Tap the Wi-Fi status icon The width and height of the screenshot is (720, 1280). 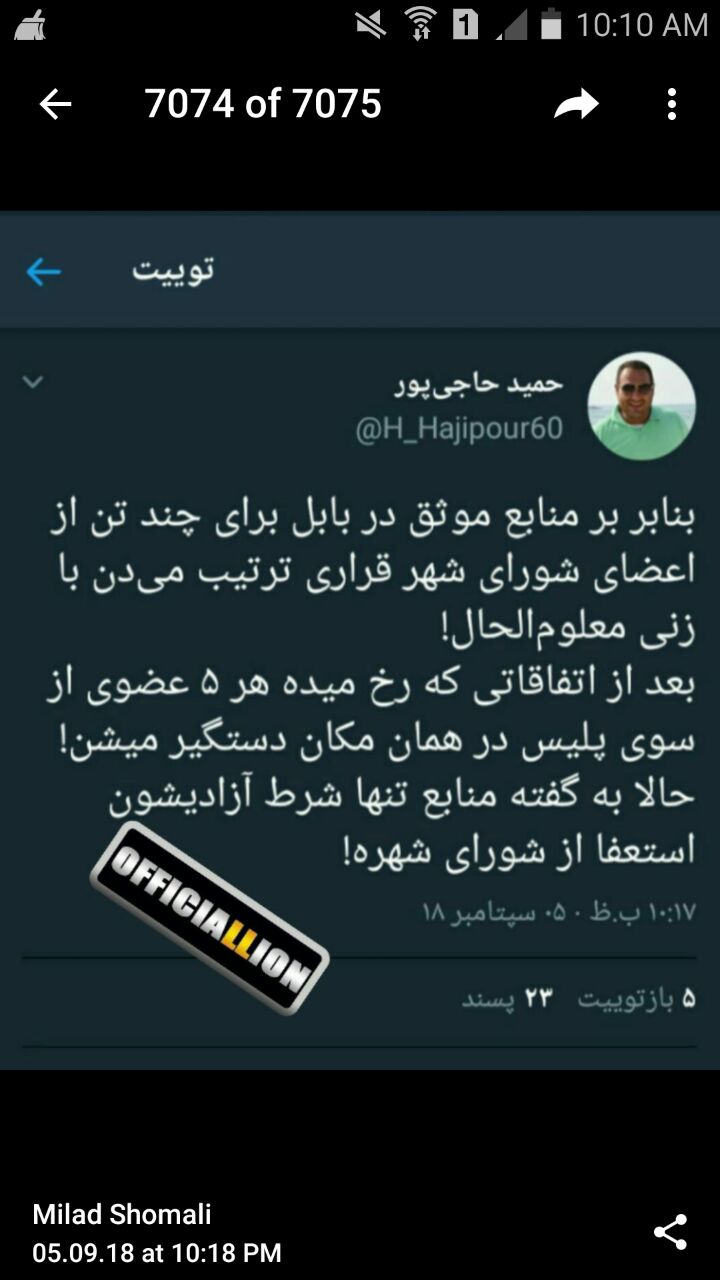419,24
